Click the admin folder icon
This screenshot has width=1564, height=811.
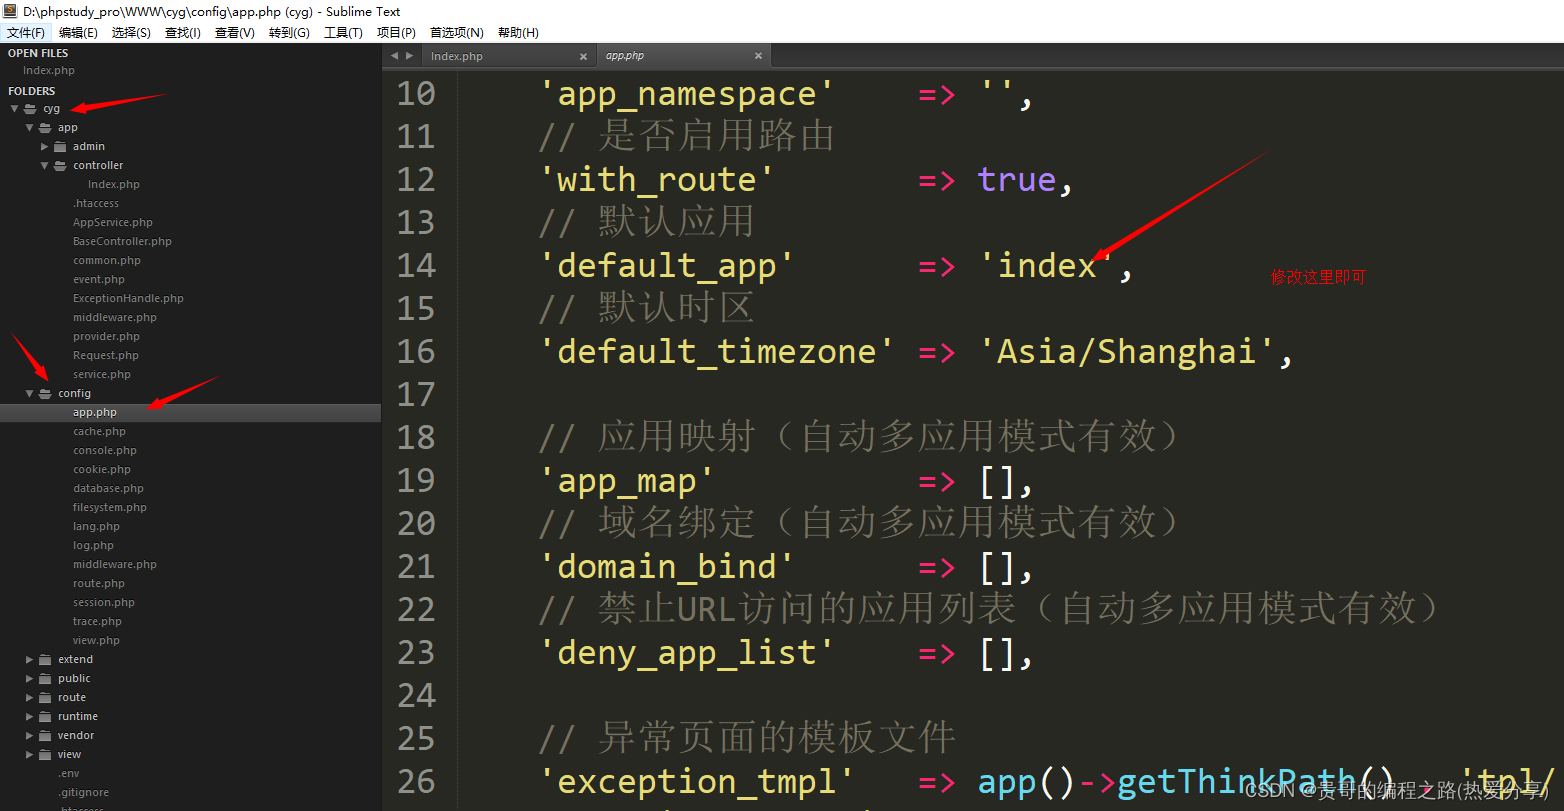[x=60, y=147]
